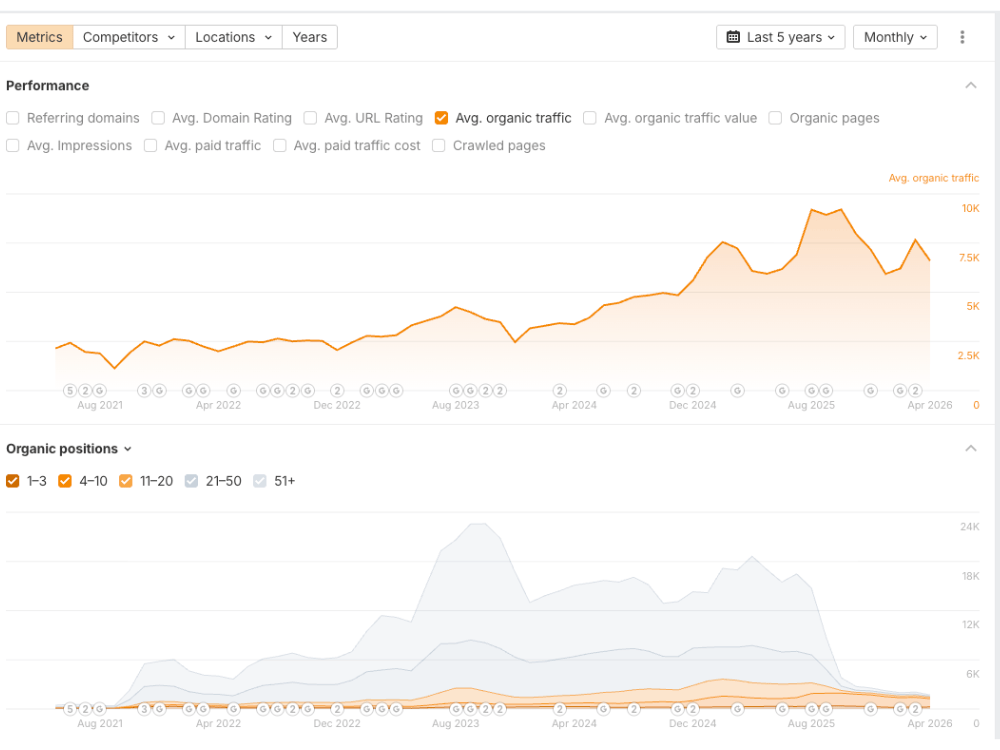Enable the 51+ positions filter
The width and height of the screenshot is (1000, 750).
(259, 481)
